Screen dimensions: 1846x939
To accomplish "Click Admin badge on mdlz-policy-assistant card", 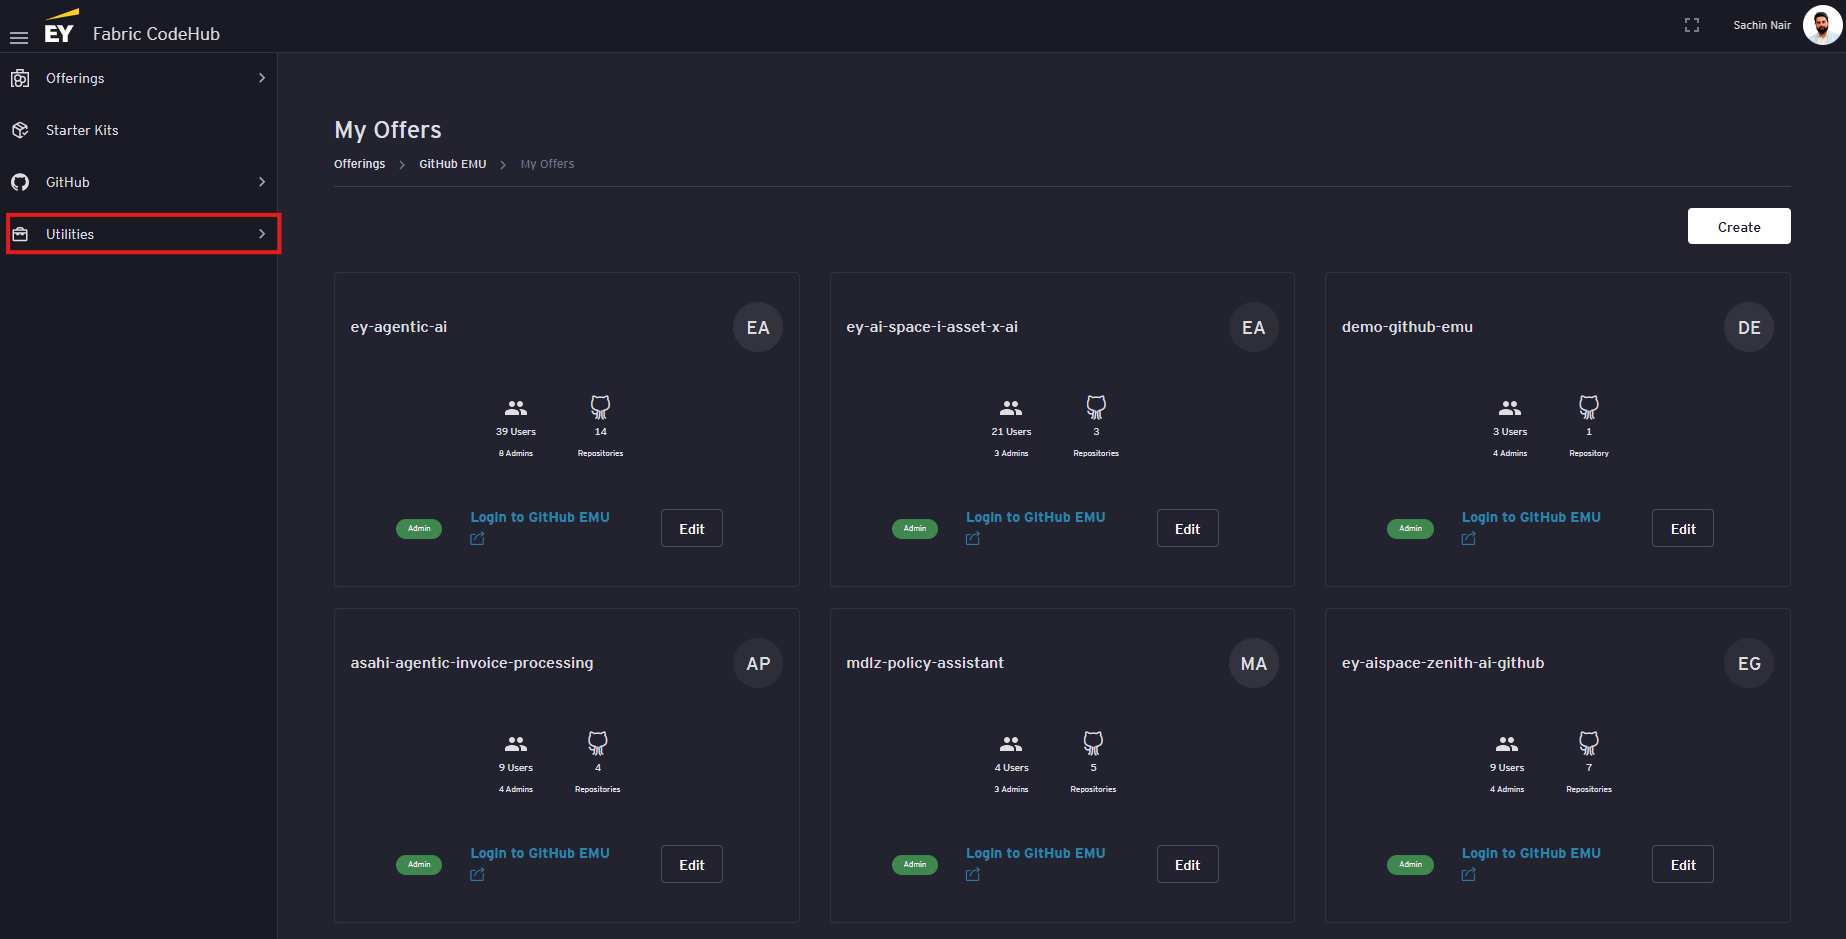I will [x=914, y=864].
